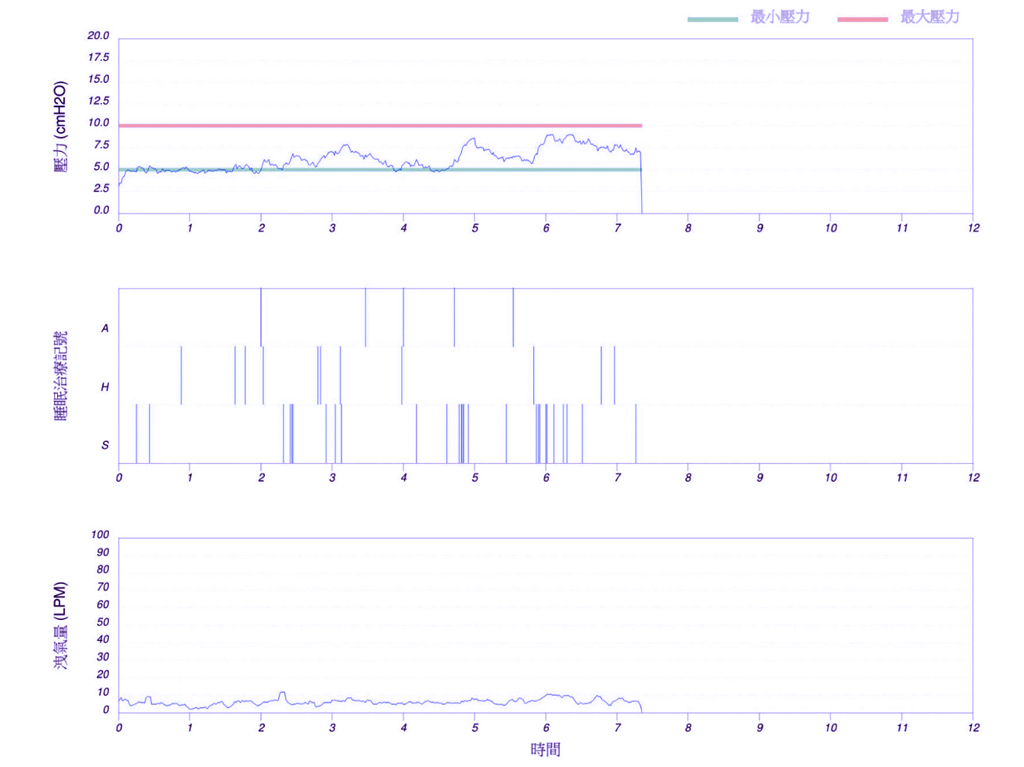Click the last S event marker after hour 7

point(635,433)
